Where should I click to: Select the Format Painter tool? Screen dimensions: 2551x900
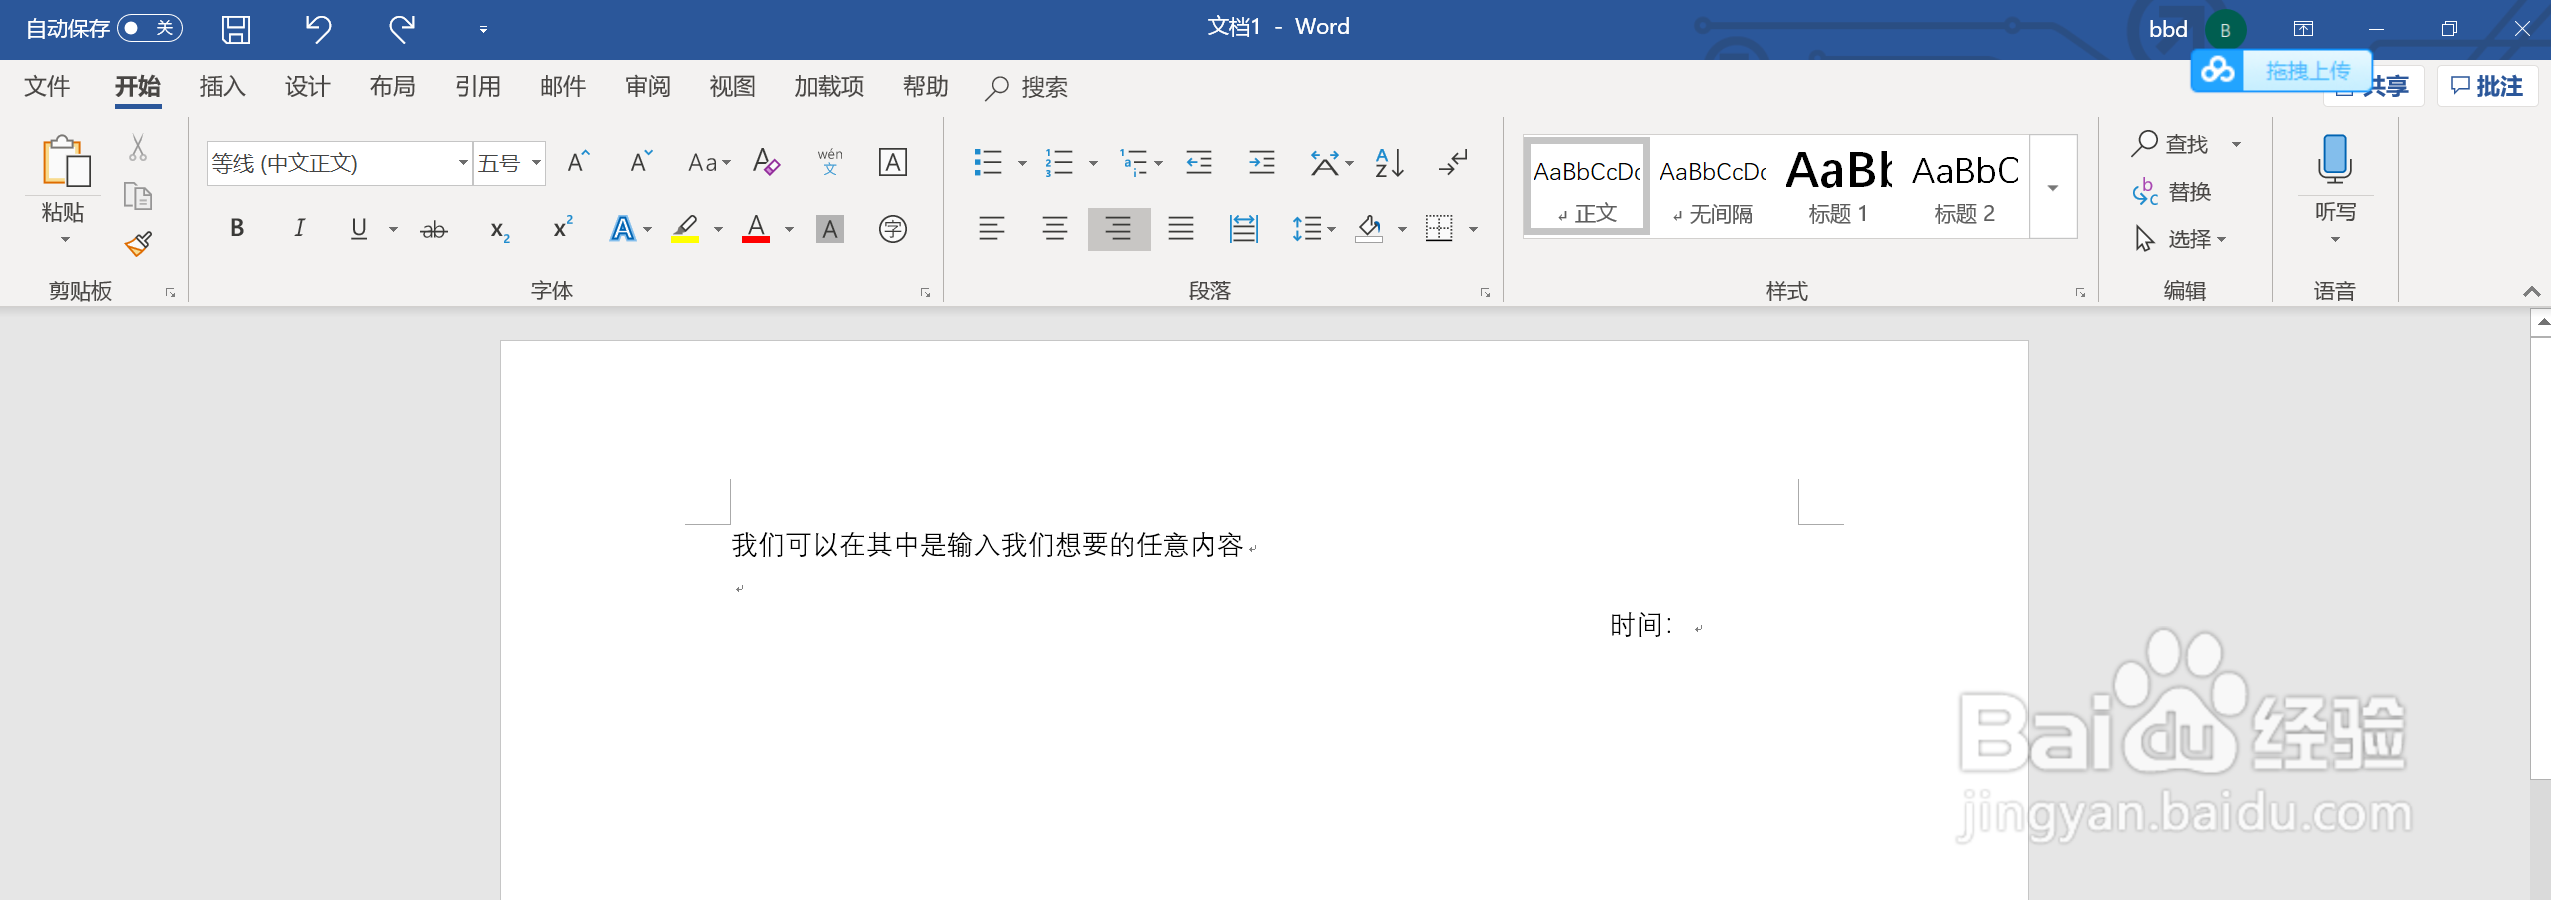click(x=138, y=243)
